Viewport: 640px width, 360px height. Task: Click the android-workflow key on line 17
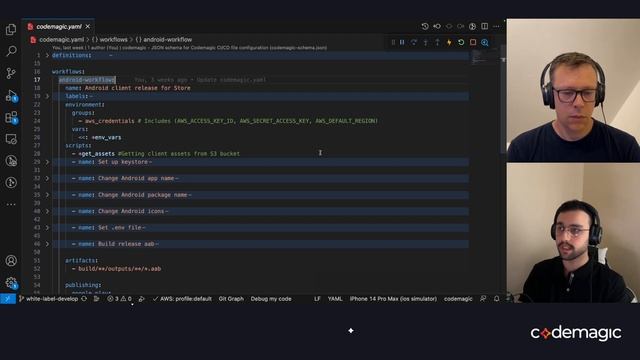(x=87, y=80)
